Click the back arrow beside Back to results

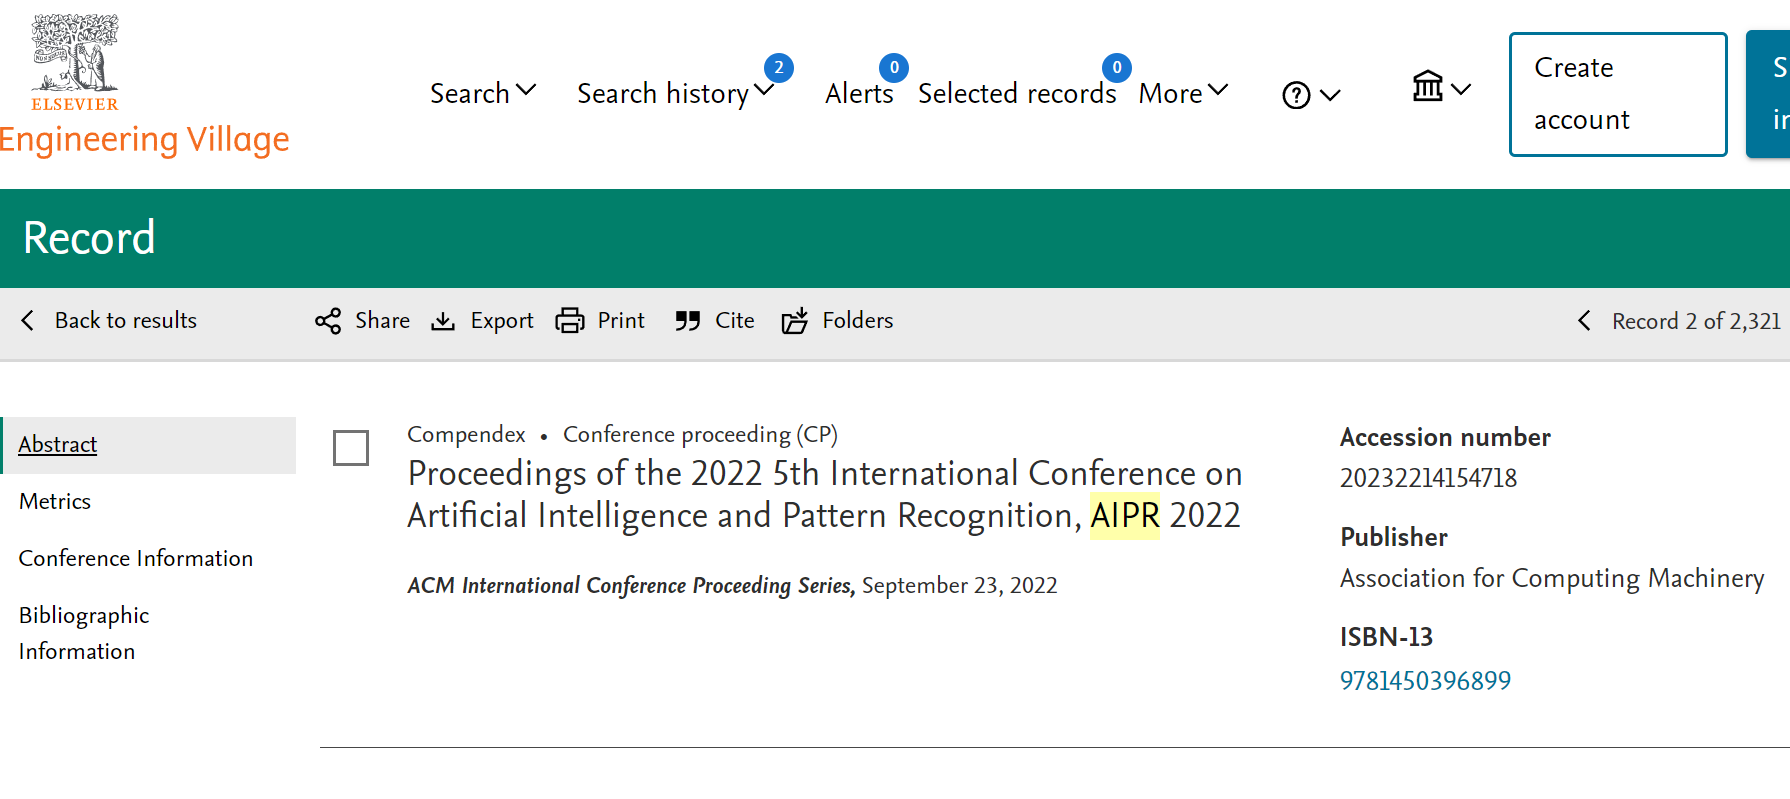[x=28, y=320]
